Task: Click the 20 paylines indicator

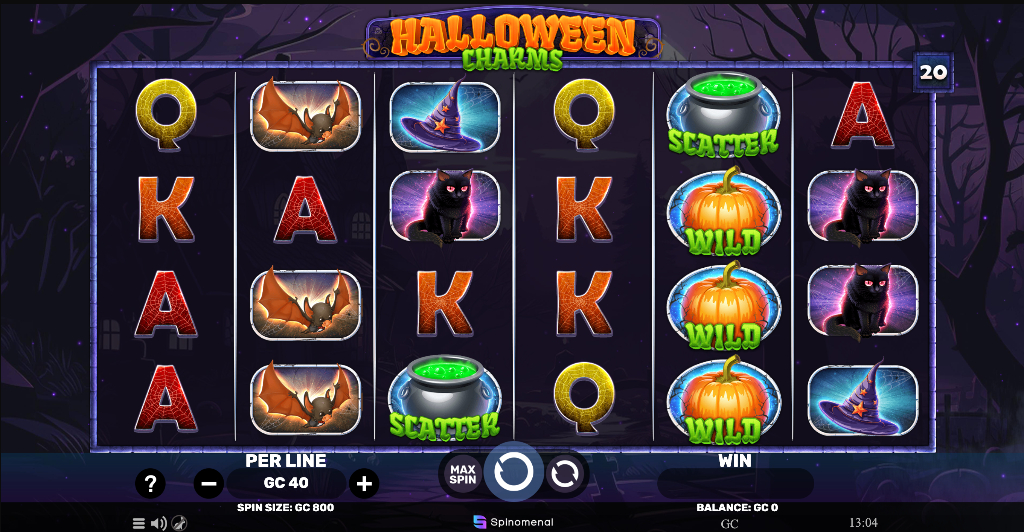Action: (x=933, y=72)
